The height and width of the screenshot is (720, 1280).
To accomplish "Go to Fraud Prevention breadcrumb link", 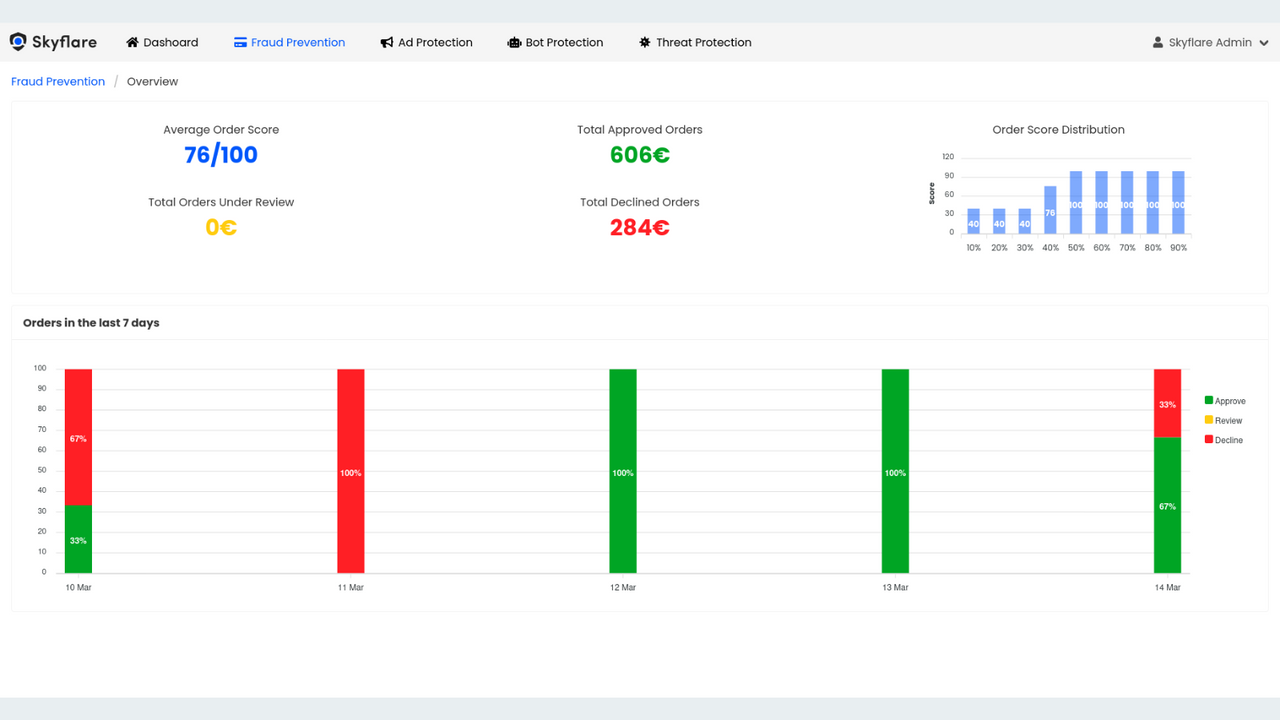I will pos(58,82).
